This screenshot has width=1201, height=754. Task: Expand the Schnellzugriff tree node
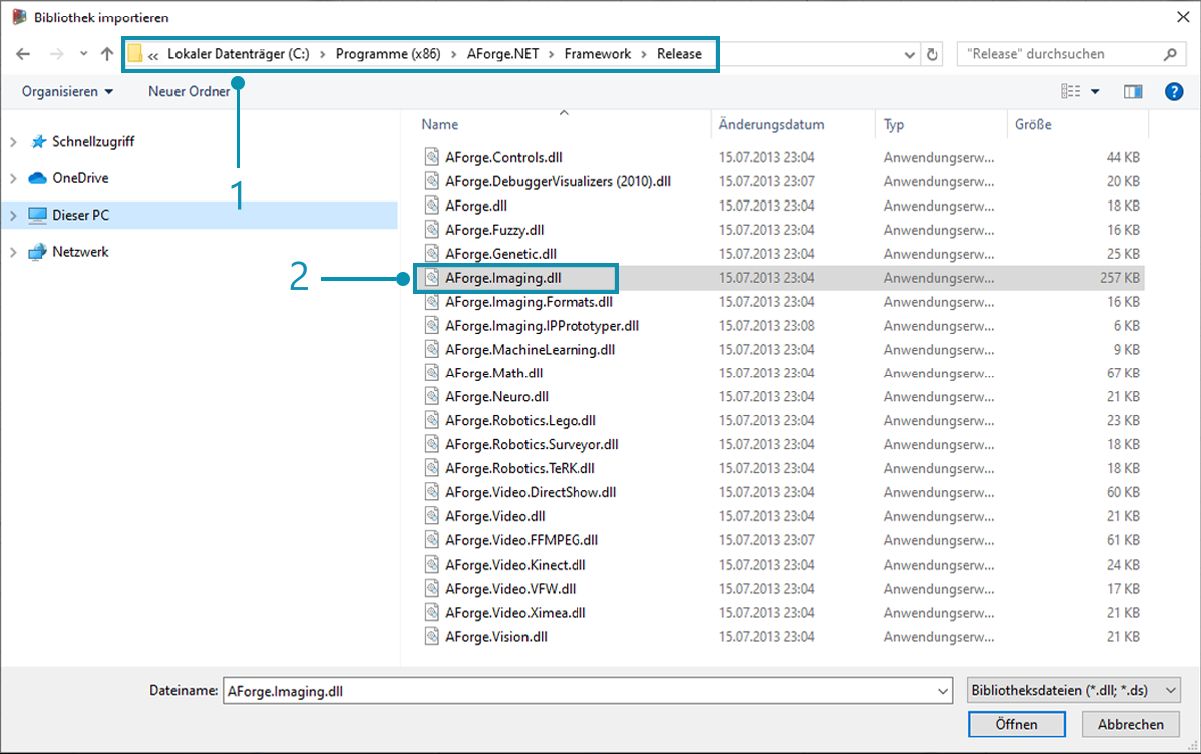(13, 142)
